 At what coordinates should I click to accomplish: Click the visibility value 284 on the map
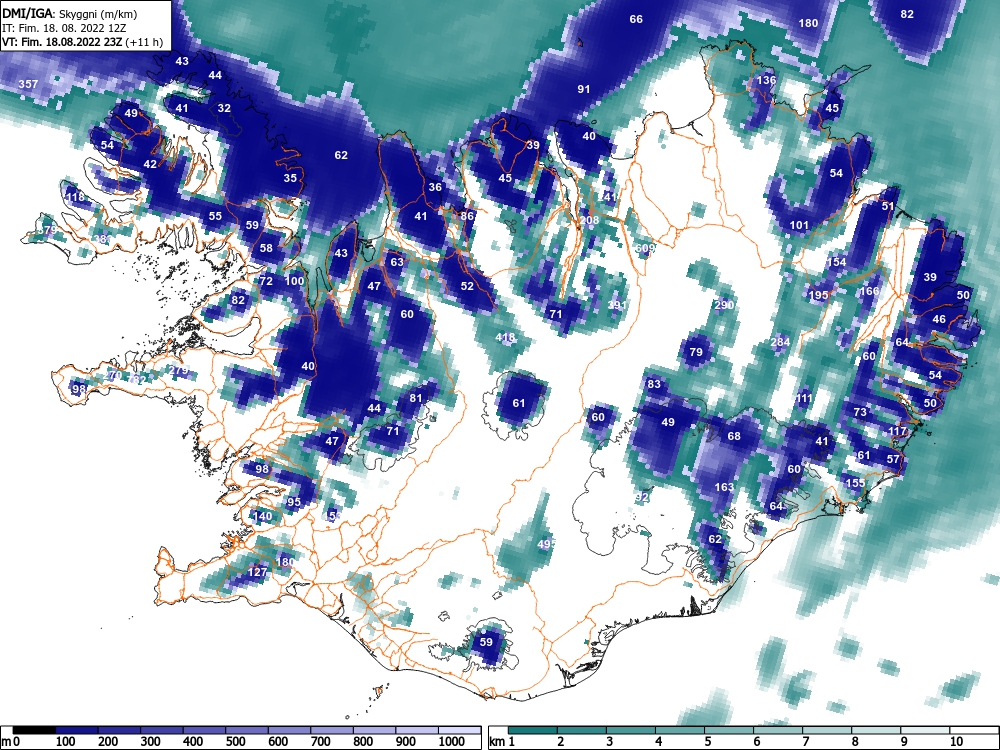tap(781, 342)
